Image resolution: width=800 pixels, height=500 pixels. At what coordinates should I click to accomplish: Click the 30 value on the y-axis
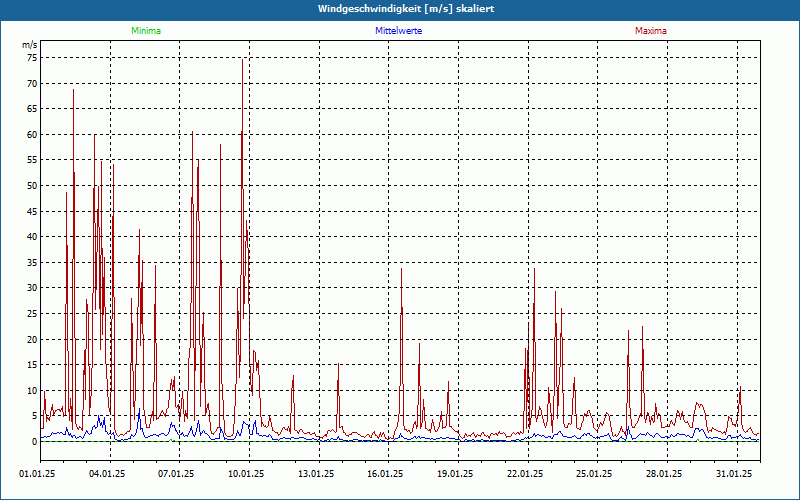tap(32, 288)
